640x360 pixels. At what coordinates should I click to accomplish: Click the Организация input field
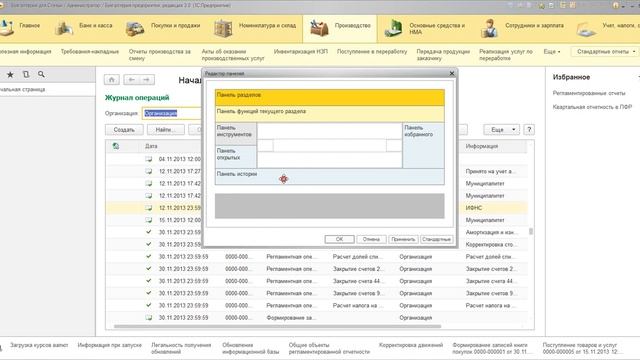tap(172, 113)
